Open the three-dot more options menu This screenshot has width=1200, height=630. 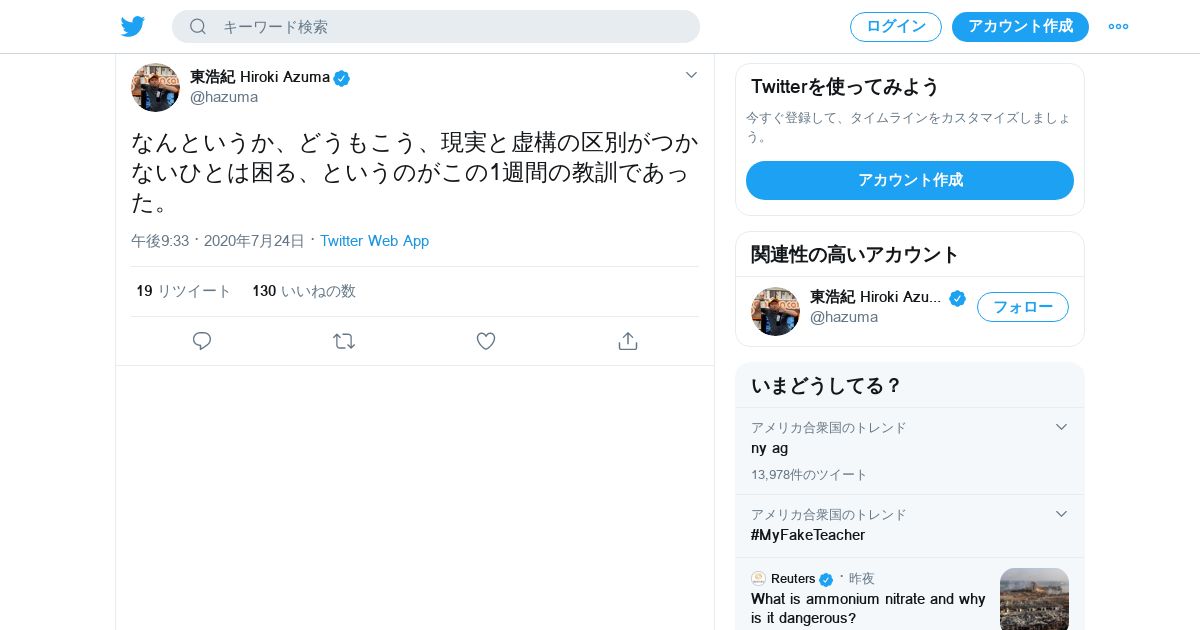[1118, 26]
